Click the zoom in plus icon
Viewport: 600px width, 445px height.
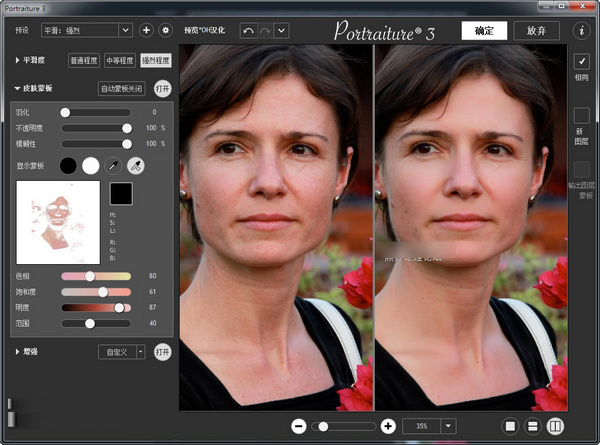(388, 426)
